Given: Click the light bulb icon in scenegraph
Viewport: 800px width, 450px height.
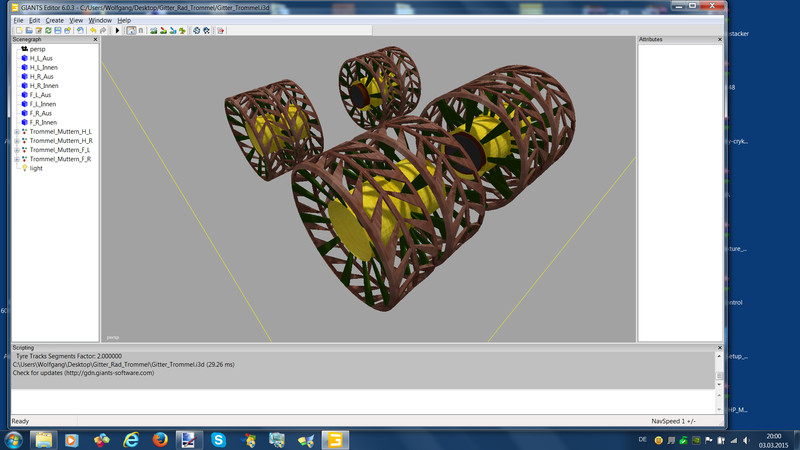Looking at the screenshot, I should click(24, 168).
